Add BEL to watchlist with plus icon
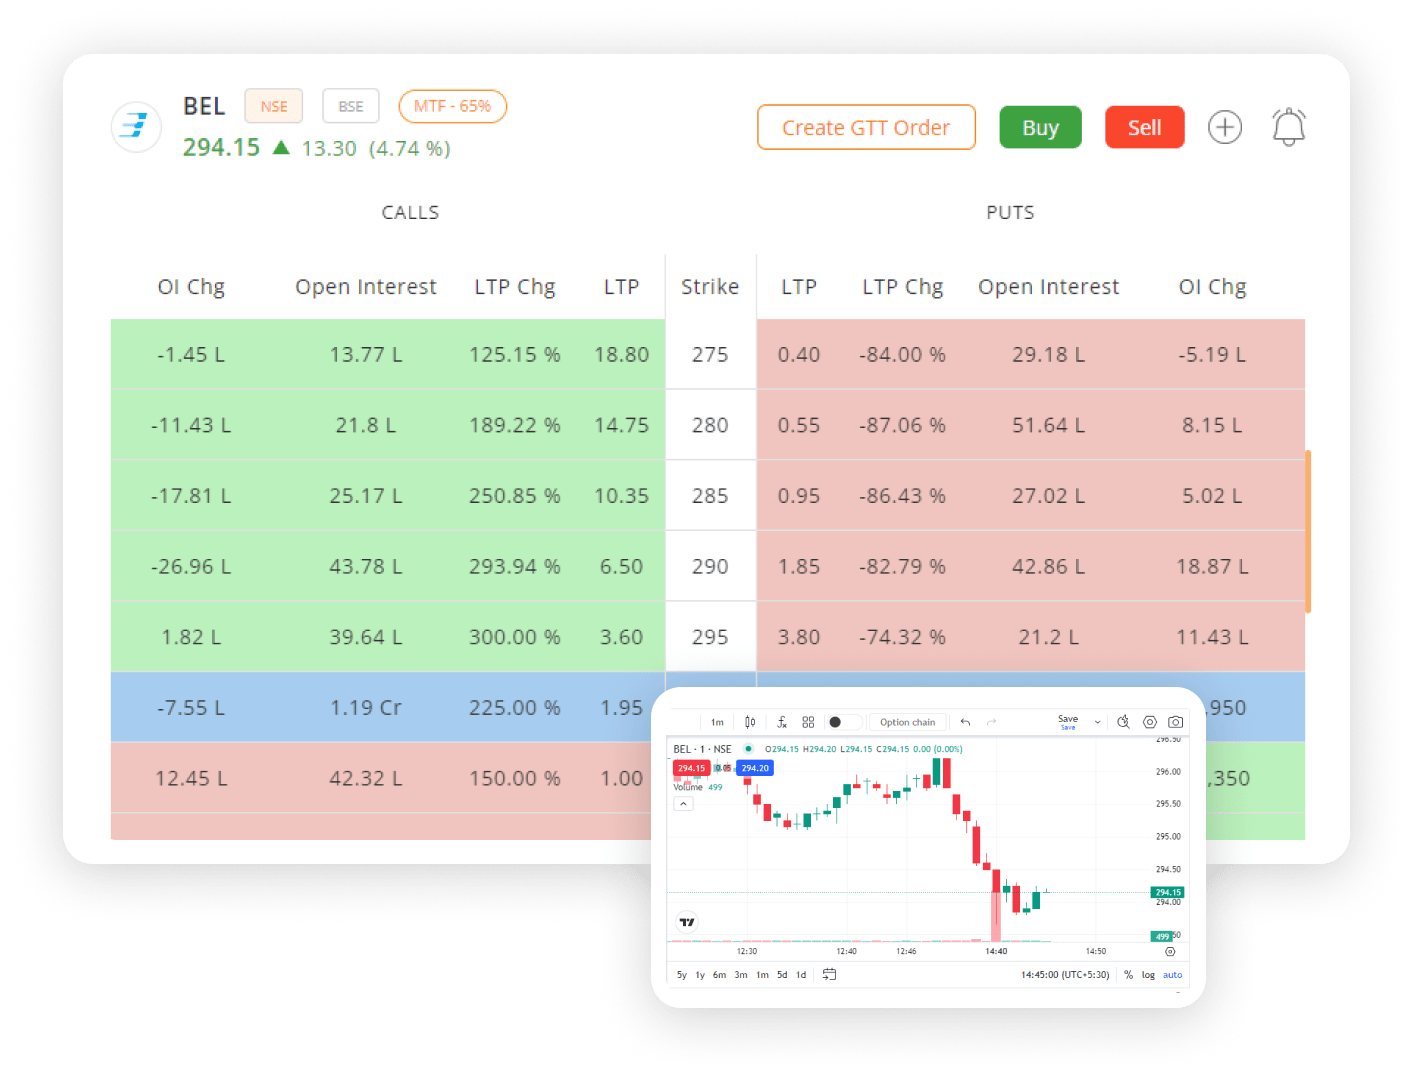The image size is (1409, 1076). 1224,127
